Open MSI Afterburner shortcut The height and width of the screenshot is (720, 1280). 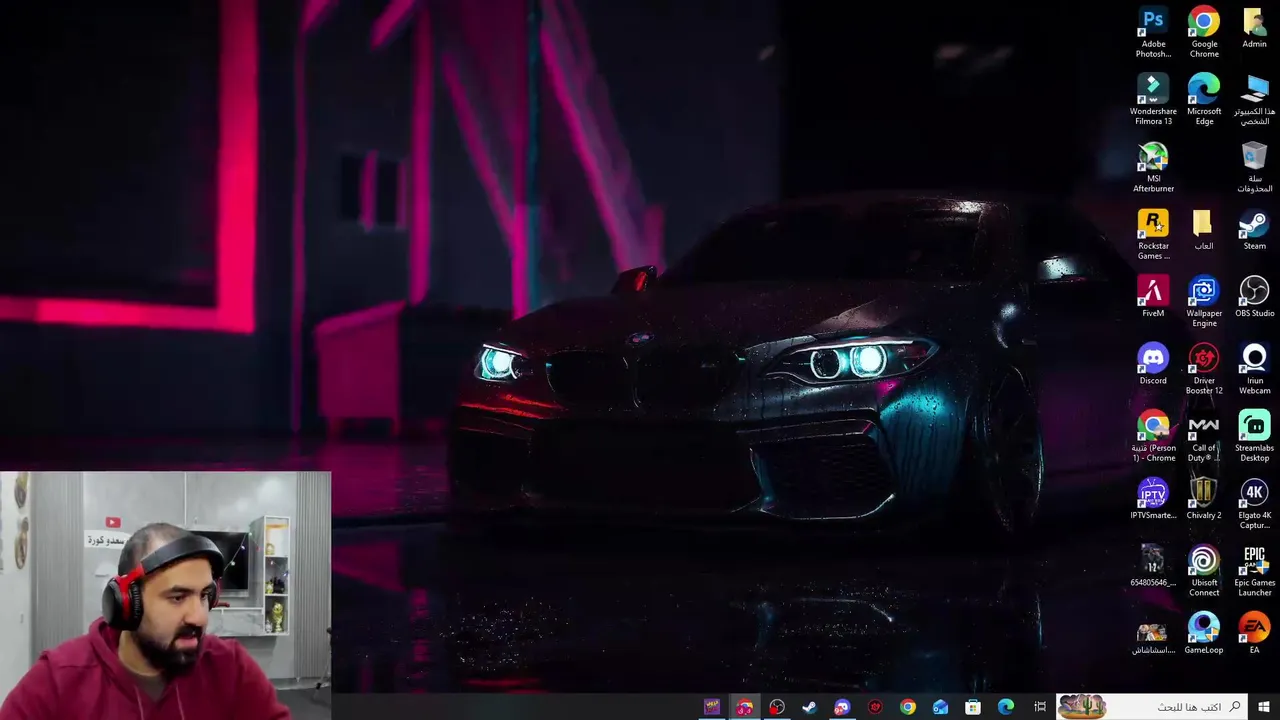(x=1153, y=167)
